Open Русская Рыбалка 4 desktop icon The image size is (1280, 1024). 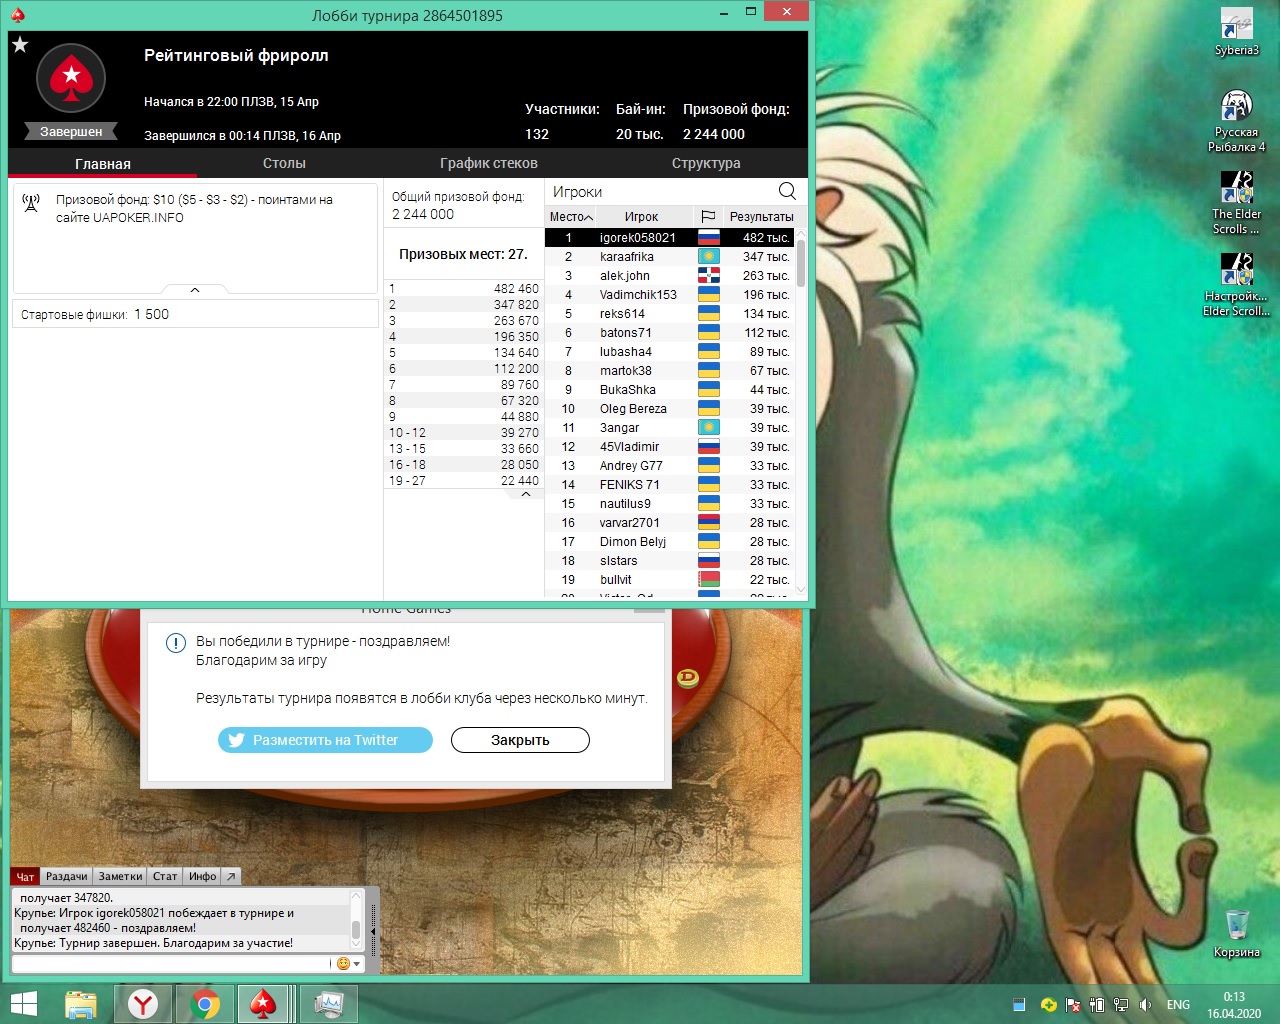(1237, 121)
